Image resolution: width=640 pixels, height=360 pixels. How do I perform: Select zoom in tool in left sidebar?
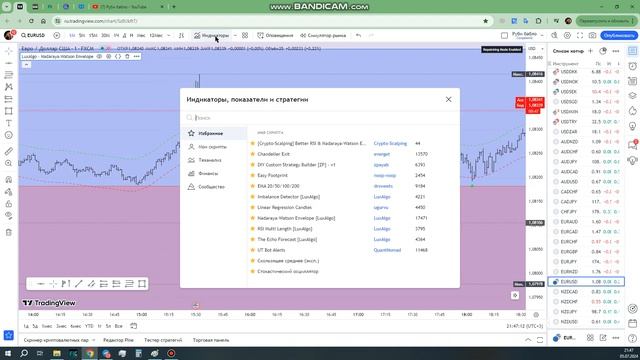click(x=9, y=163)
